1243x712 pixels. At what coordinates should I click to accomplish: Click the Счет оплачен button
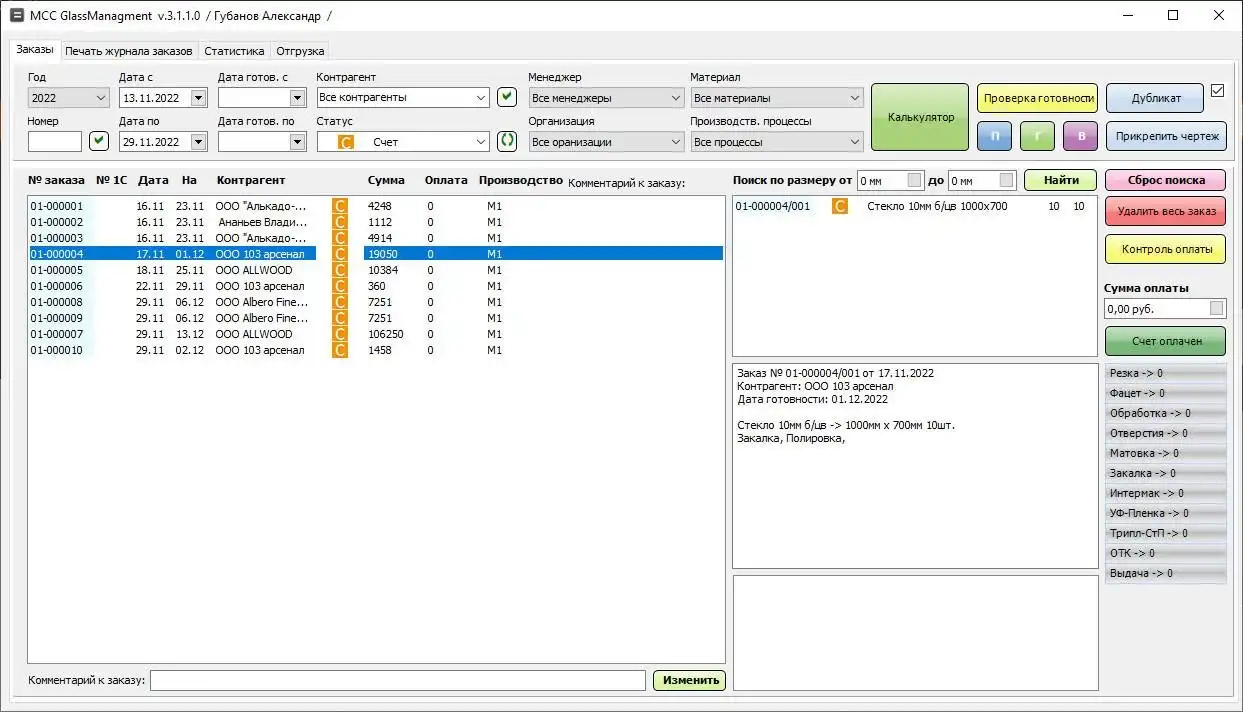[1164, 341]
